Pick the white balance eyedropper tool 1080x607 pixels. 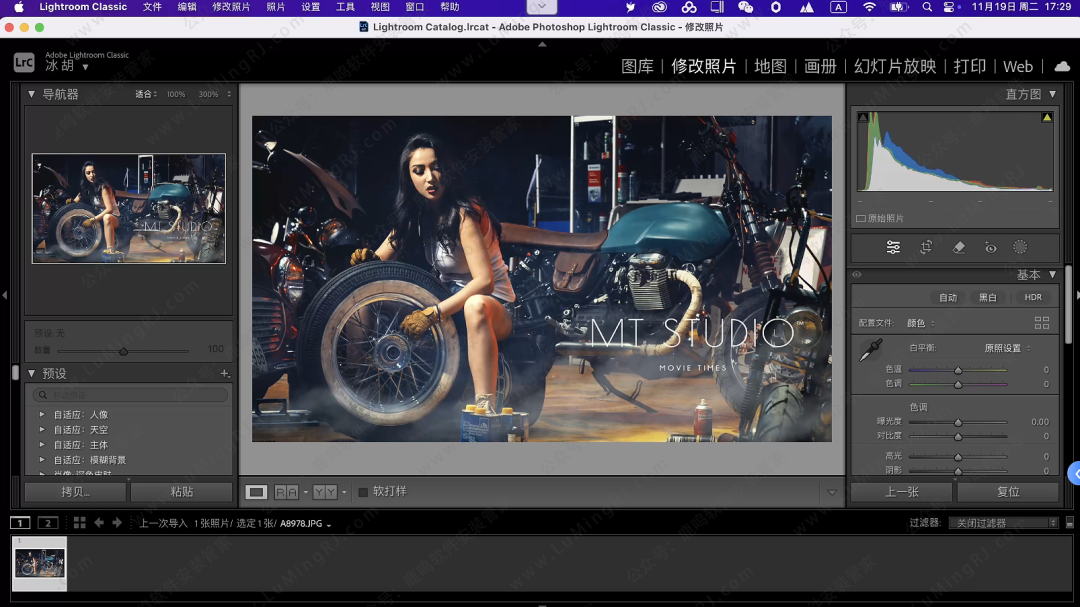(870, 350)
